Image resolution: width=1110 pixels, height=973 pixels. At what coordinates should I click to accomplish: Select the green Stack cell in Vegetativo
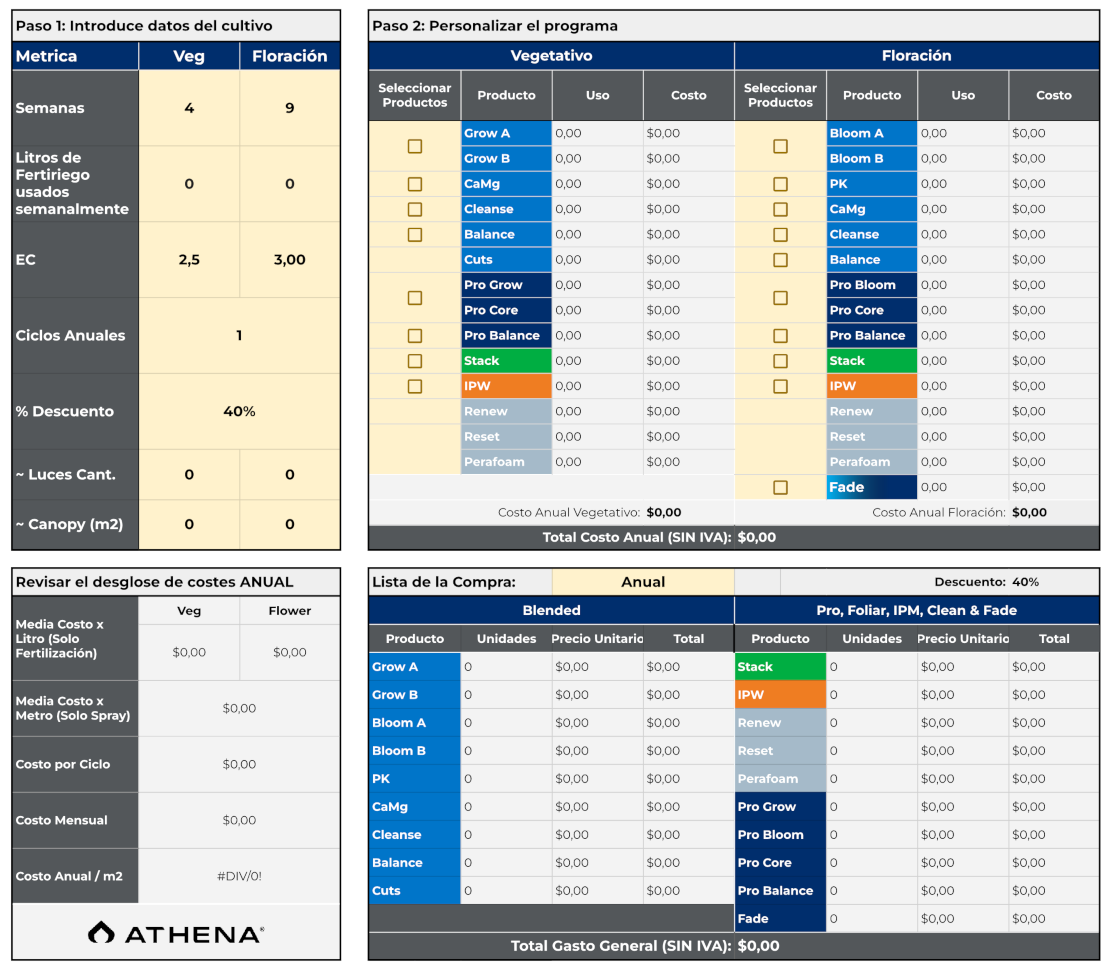506,360
